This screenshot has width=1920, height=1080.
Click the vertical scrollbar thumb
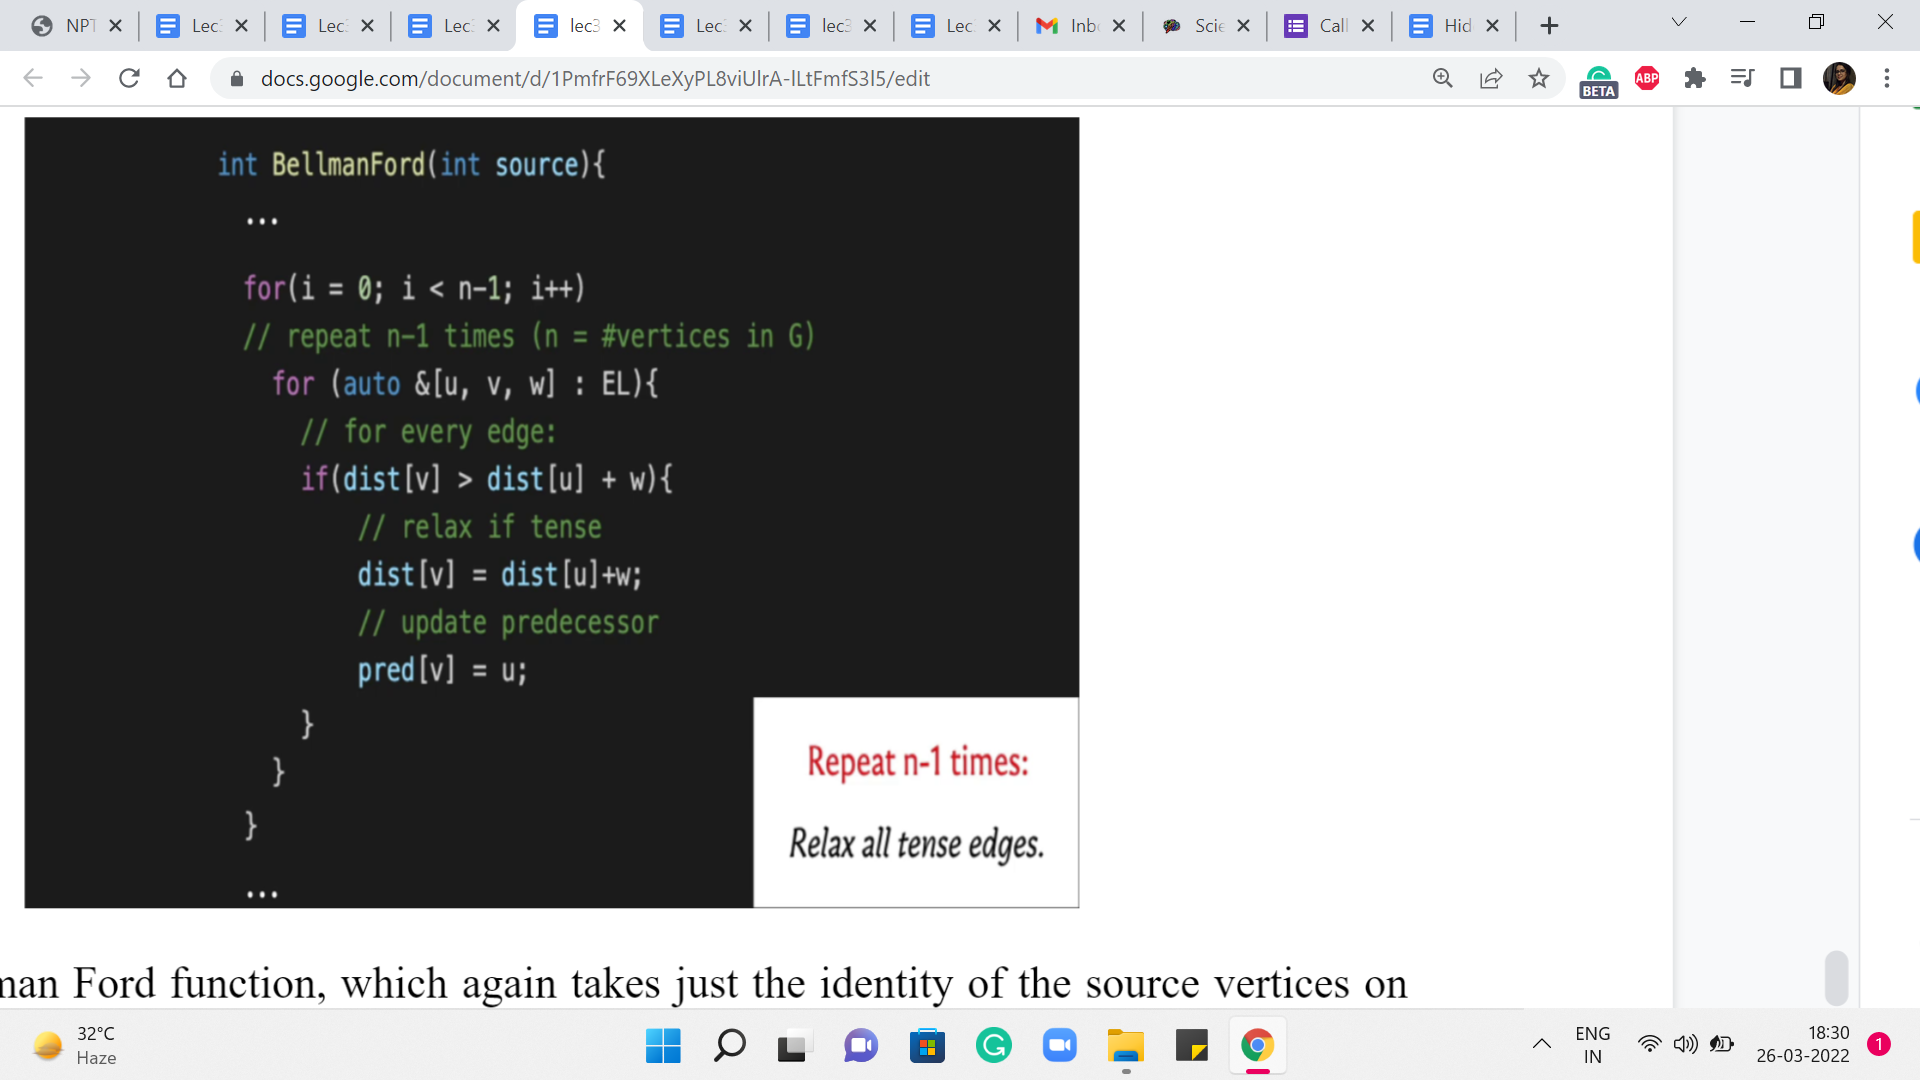tap(1835, 977)
